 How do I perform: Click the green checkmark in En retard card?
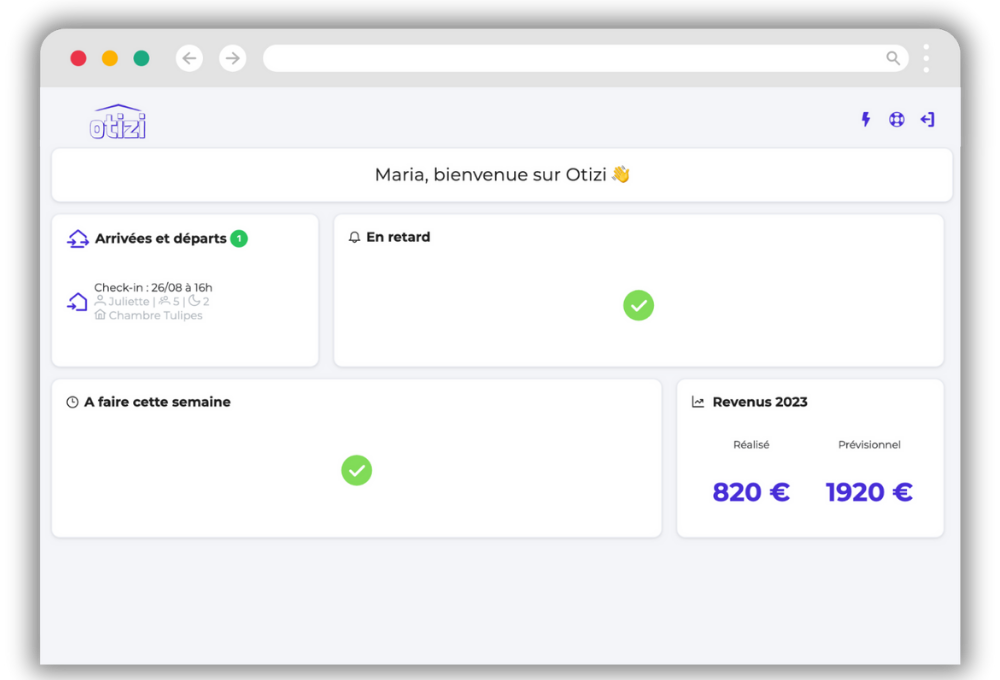(x=638, y=306)
